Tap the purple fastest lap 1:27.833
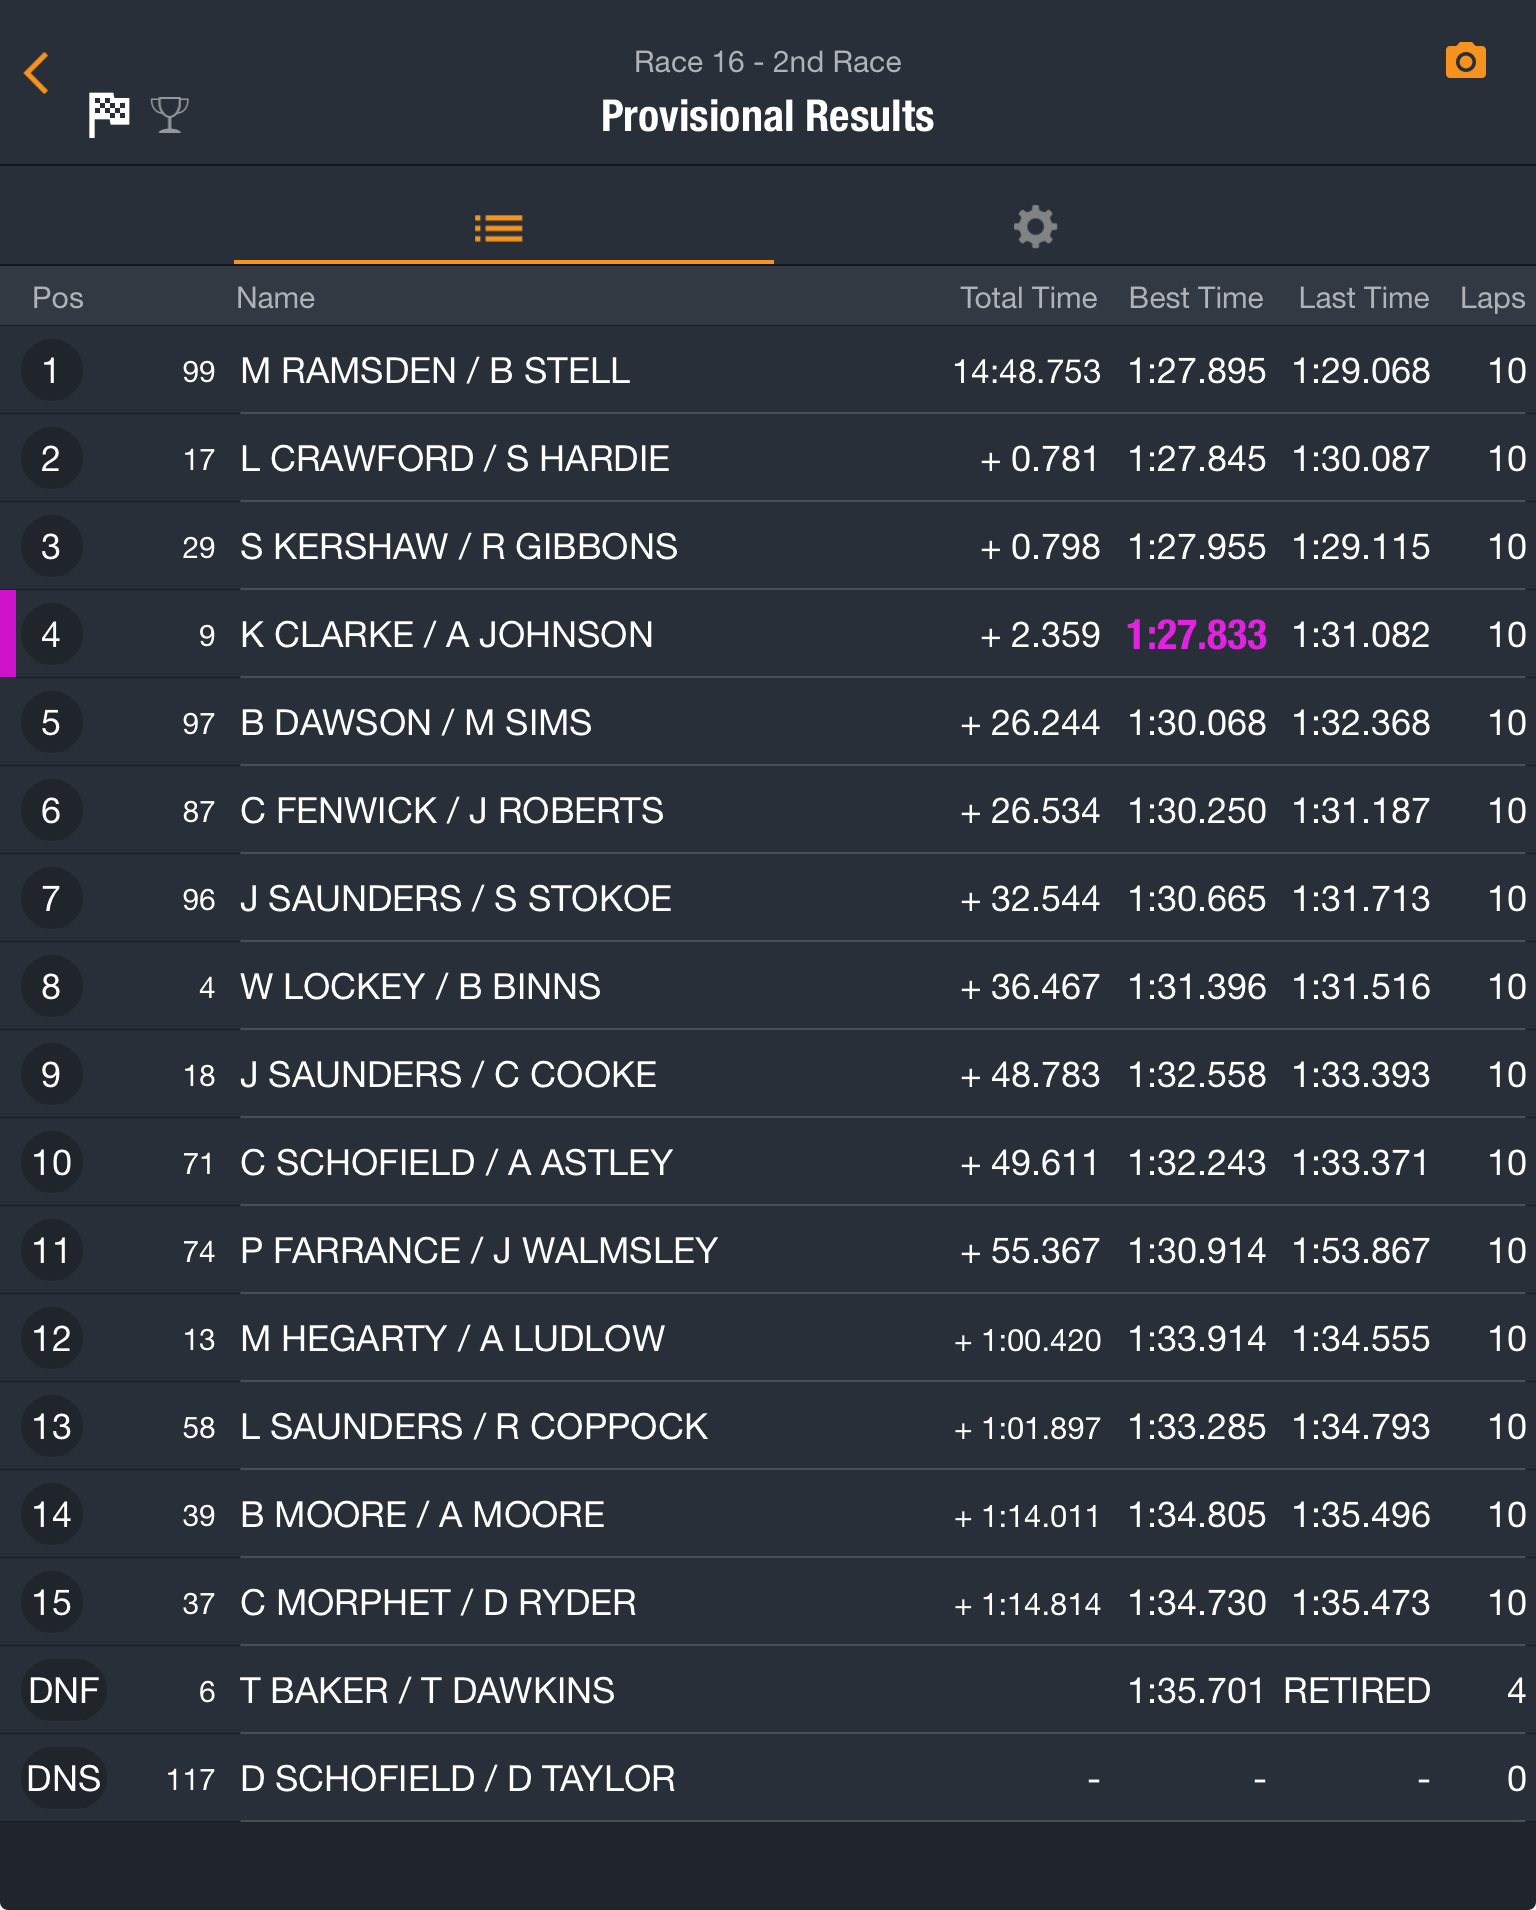Viewport: 1536px width, 1910px height. 1196,635
